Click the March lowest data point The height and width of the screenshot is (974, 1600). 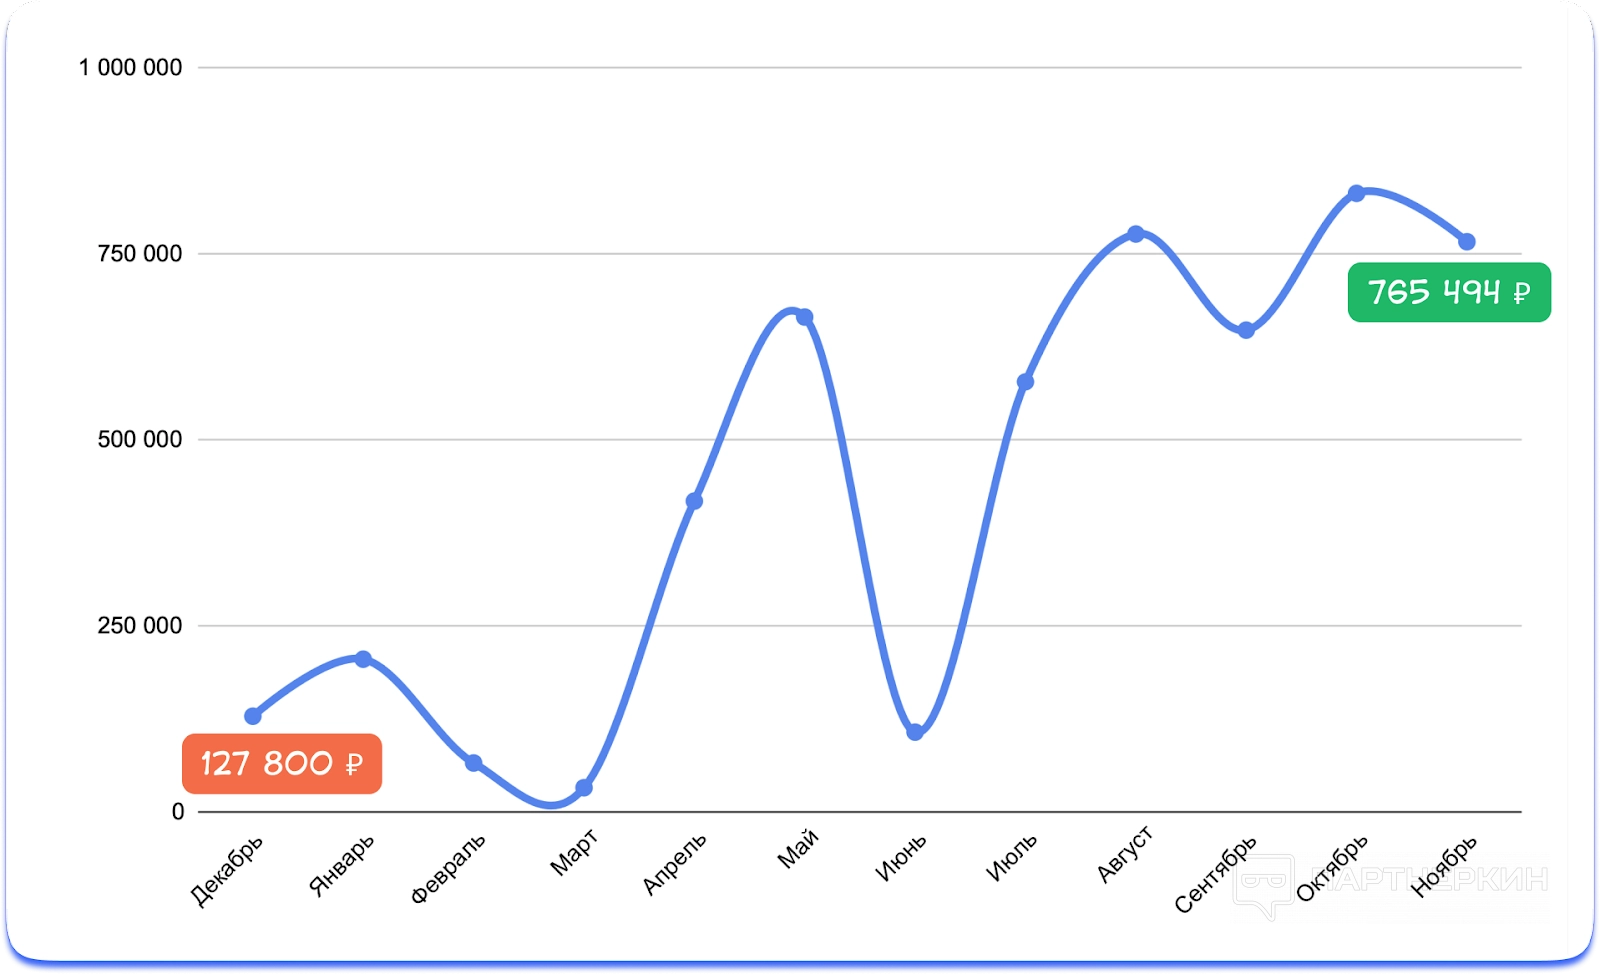[584, 788]
